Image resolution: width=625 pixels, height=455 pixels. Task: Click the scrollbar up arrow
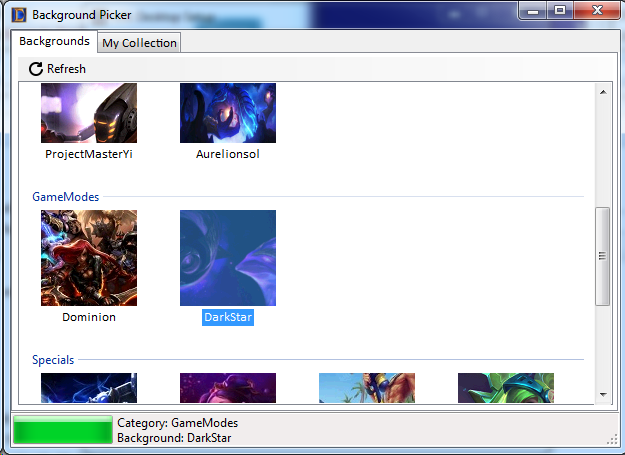[603, 92]
